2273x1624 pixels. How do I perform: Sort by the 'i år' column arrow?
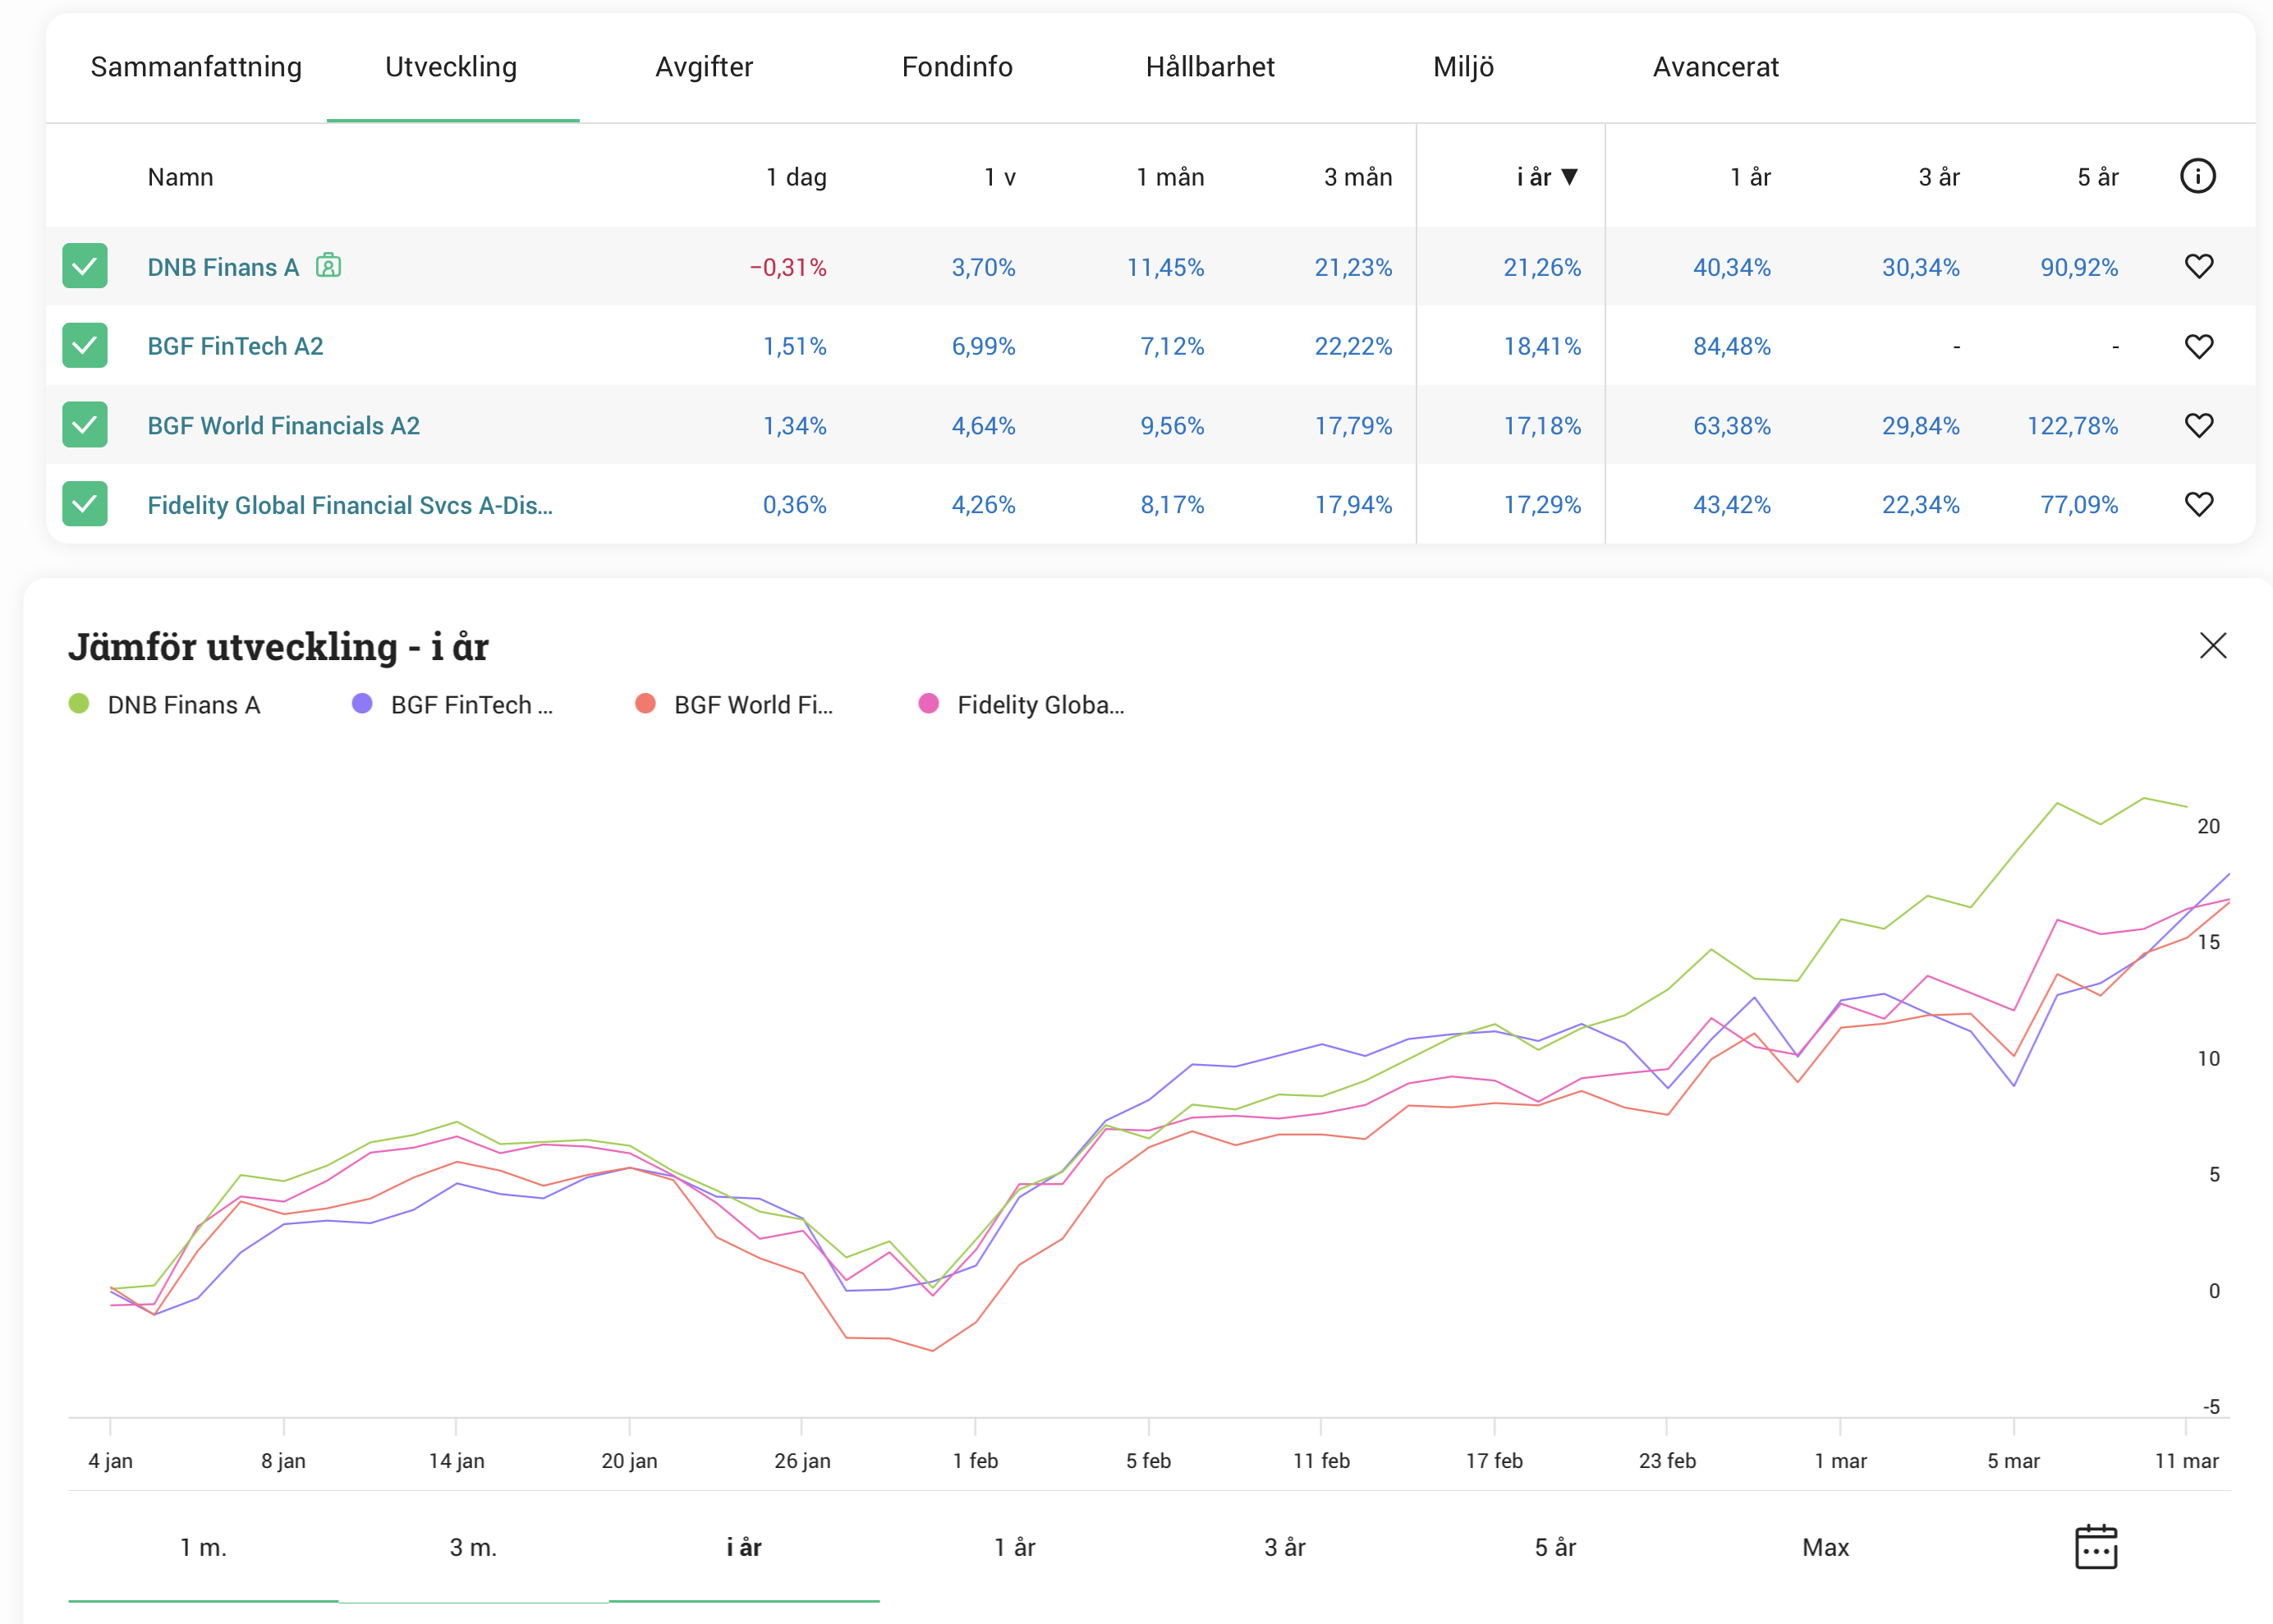pos(1569,177)
